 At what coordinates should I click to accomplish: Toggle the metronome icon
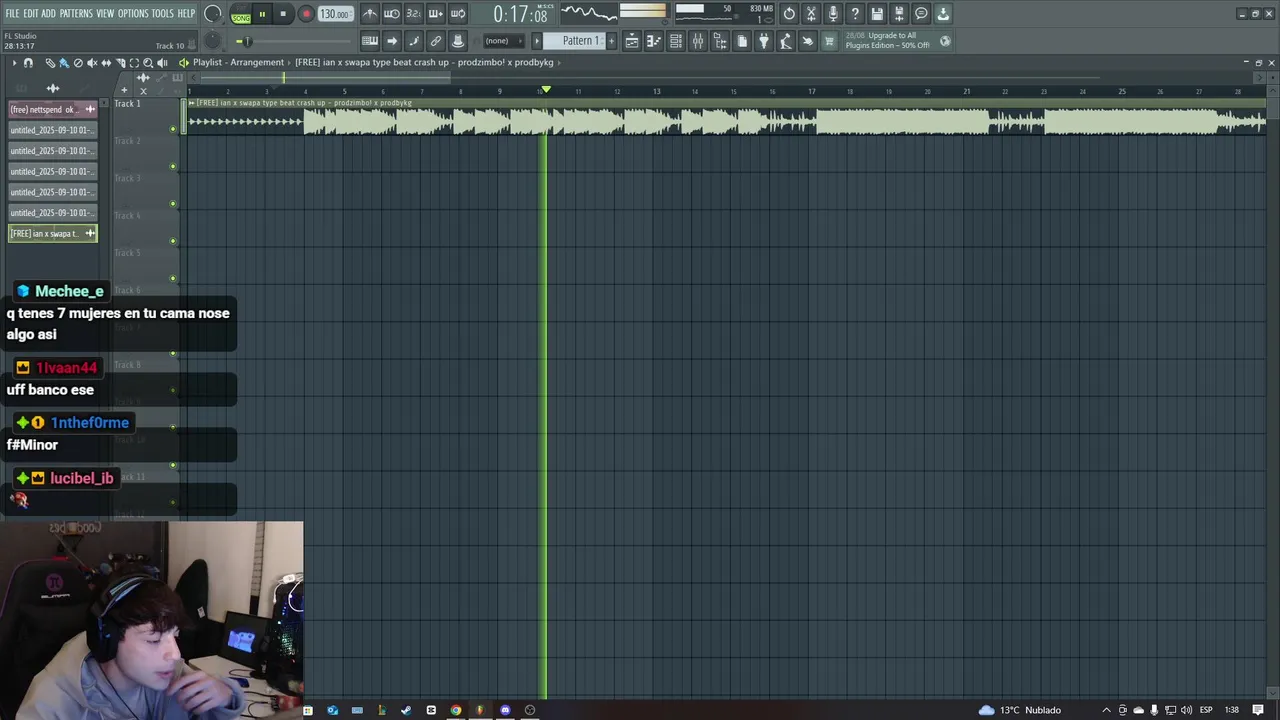370,14
